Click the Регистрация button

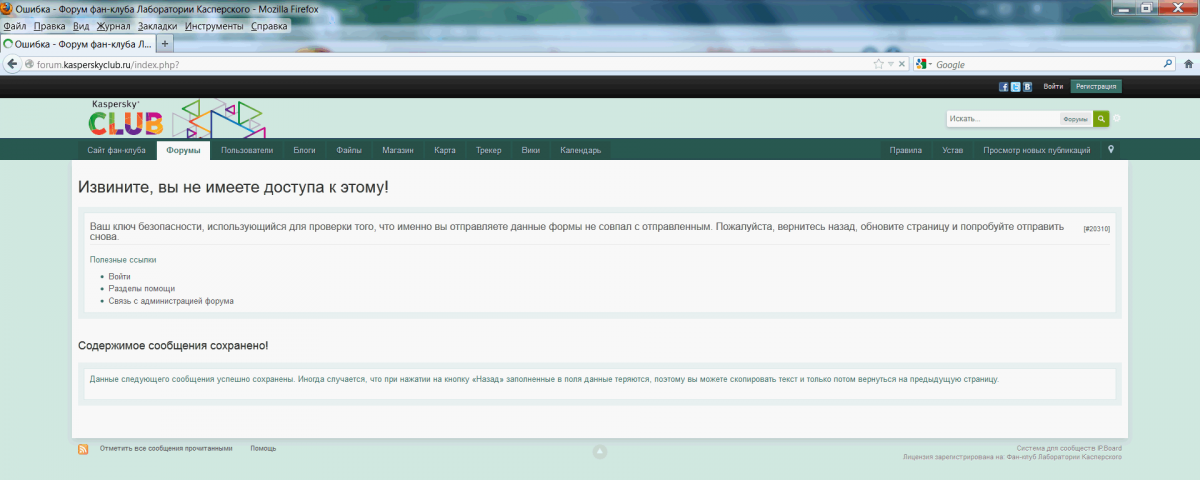point(1096,87)
